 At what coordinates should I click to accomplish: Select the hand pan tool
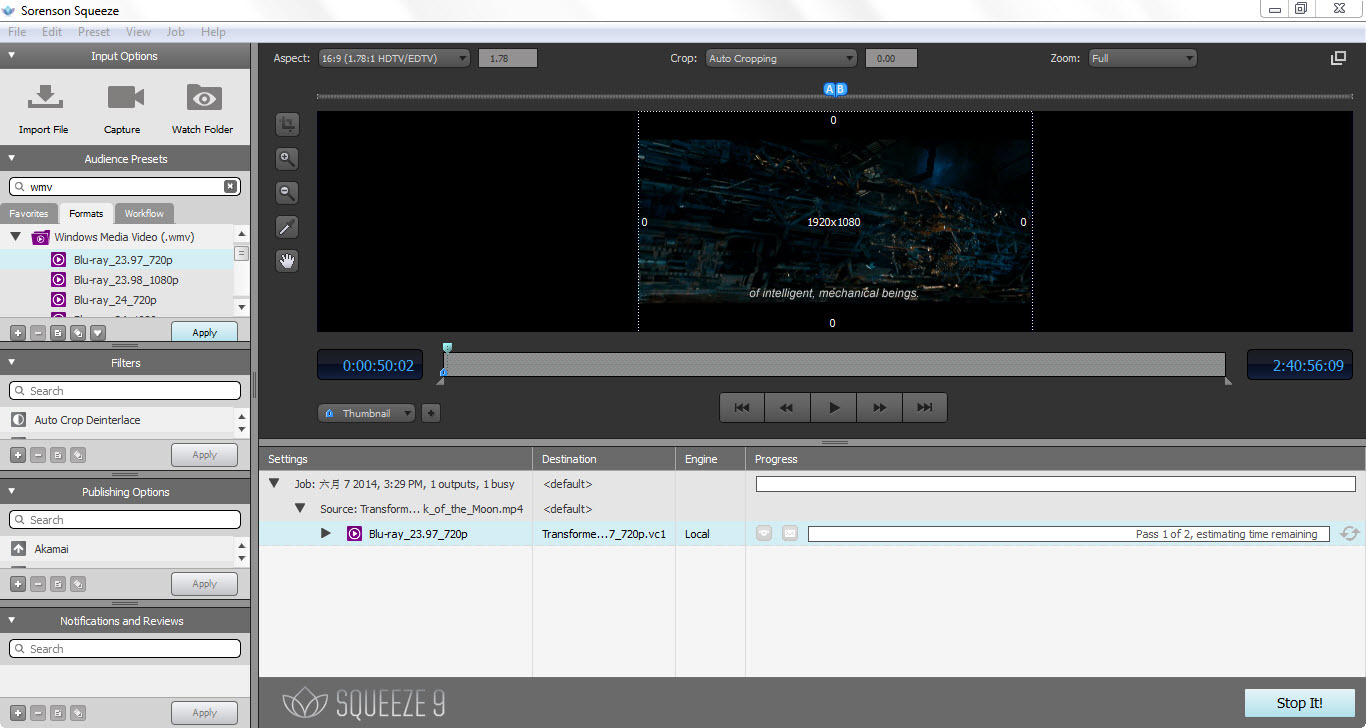tap(287, 261)
